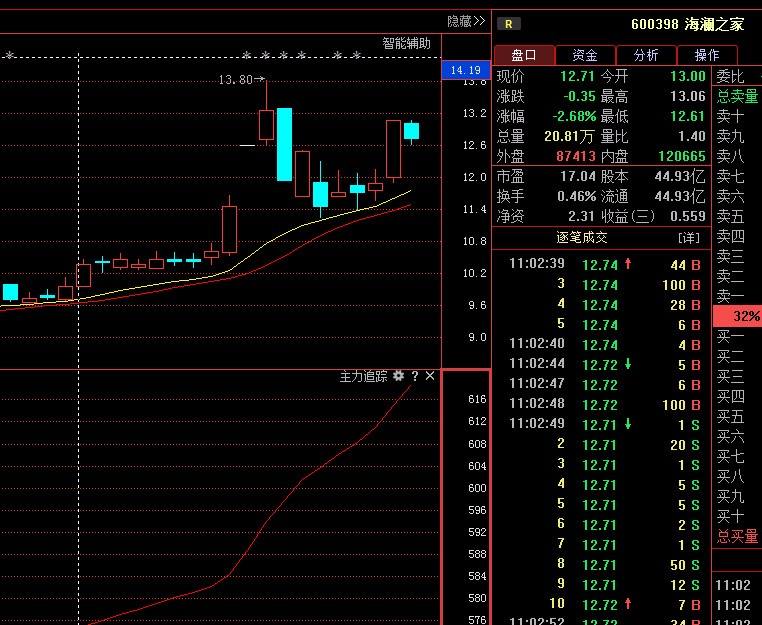This screenshot has width=762, height=625.
Task: Click green down arrow on 11:02:44 trade
Action: (628, 364)
